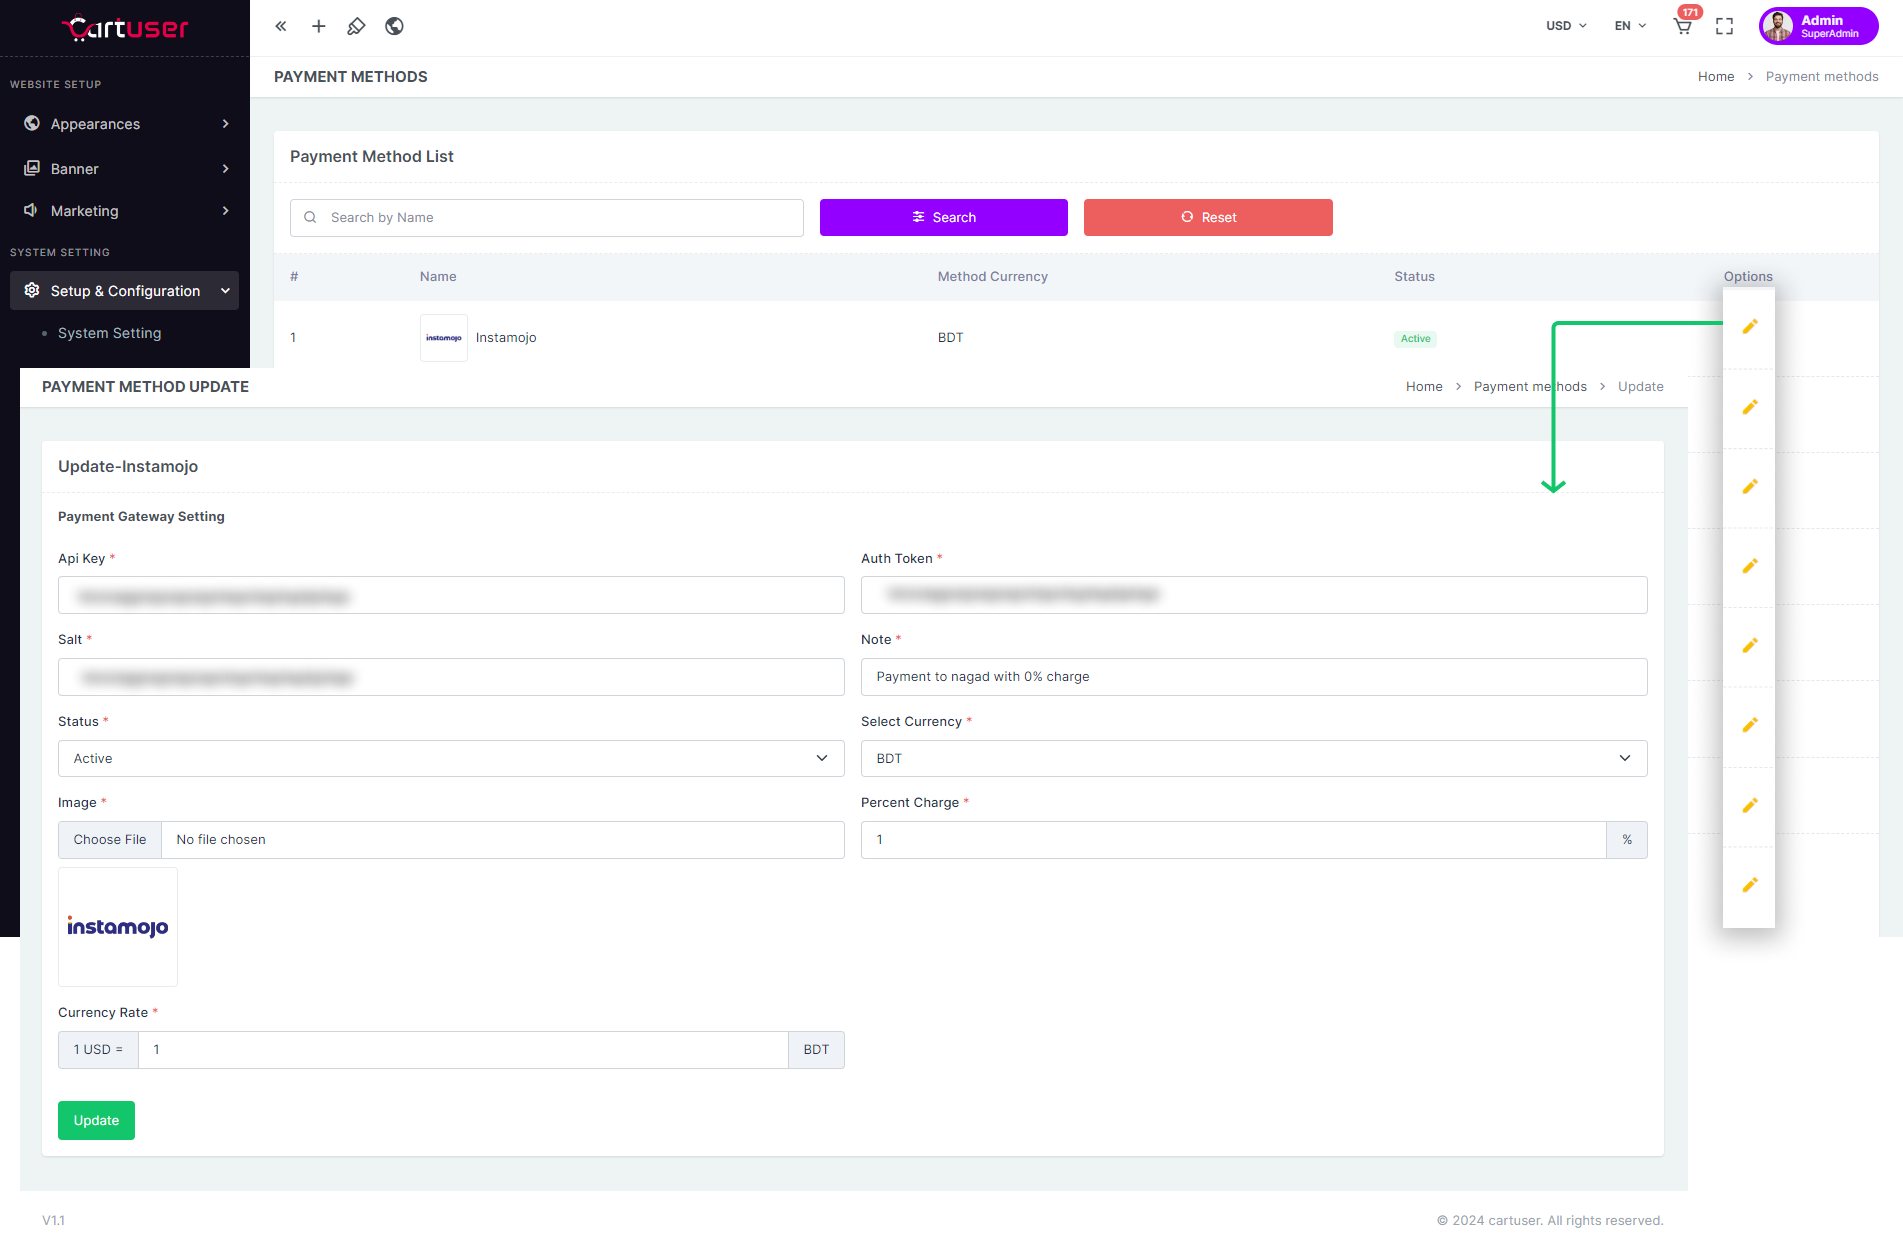Click the Choose File button

pyautogui.click(x=110, y=840)
